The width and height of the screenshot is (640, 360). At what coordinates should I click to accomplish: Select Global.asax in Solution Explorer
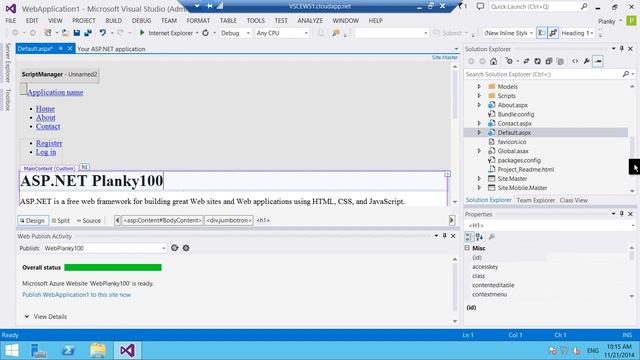tap(513, 151)
